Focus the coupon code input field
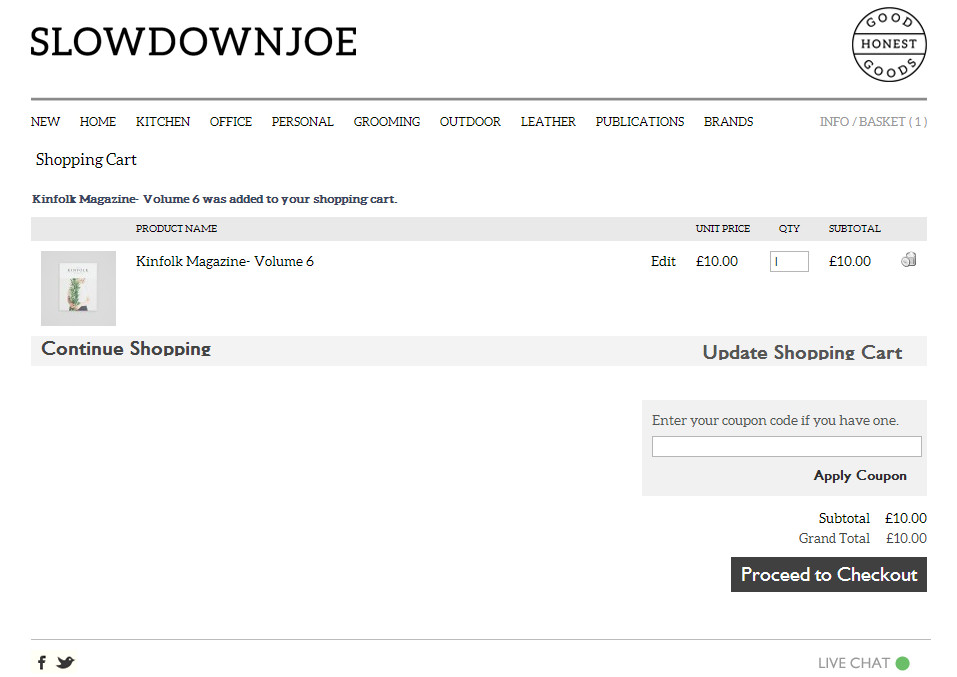This screenshot has width=957, height=677. click(787, 446)
